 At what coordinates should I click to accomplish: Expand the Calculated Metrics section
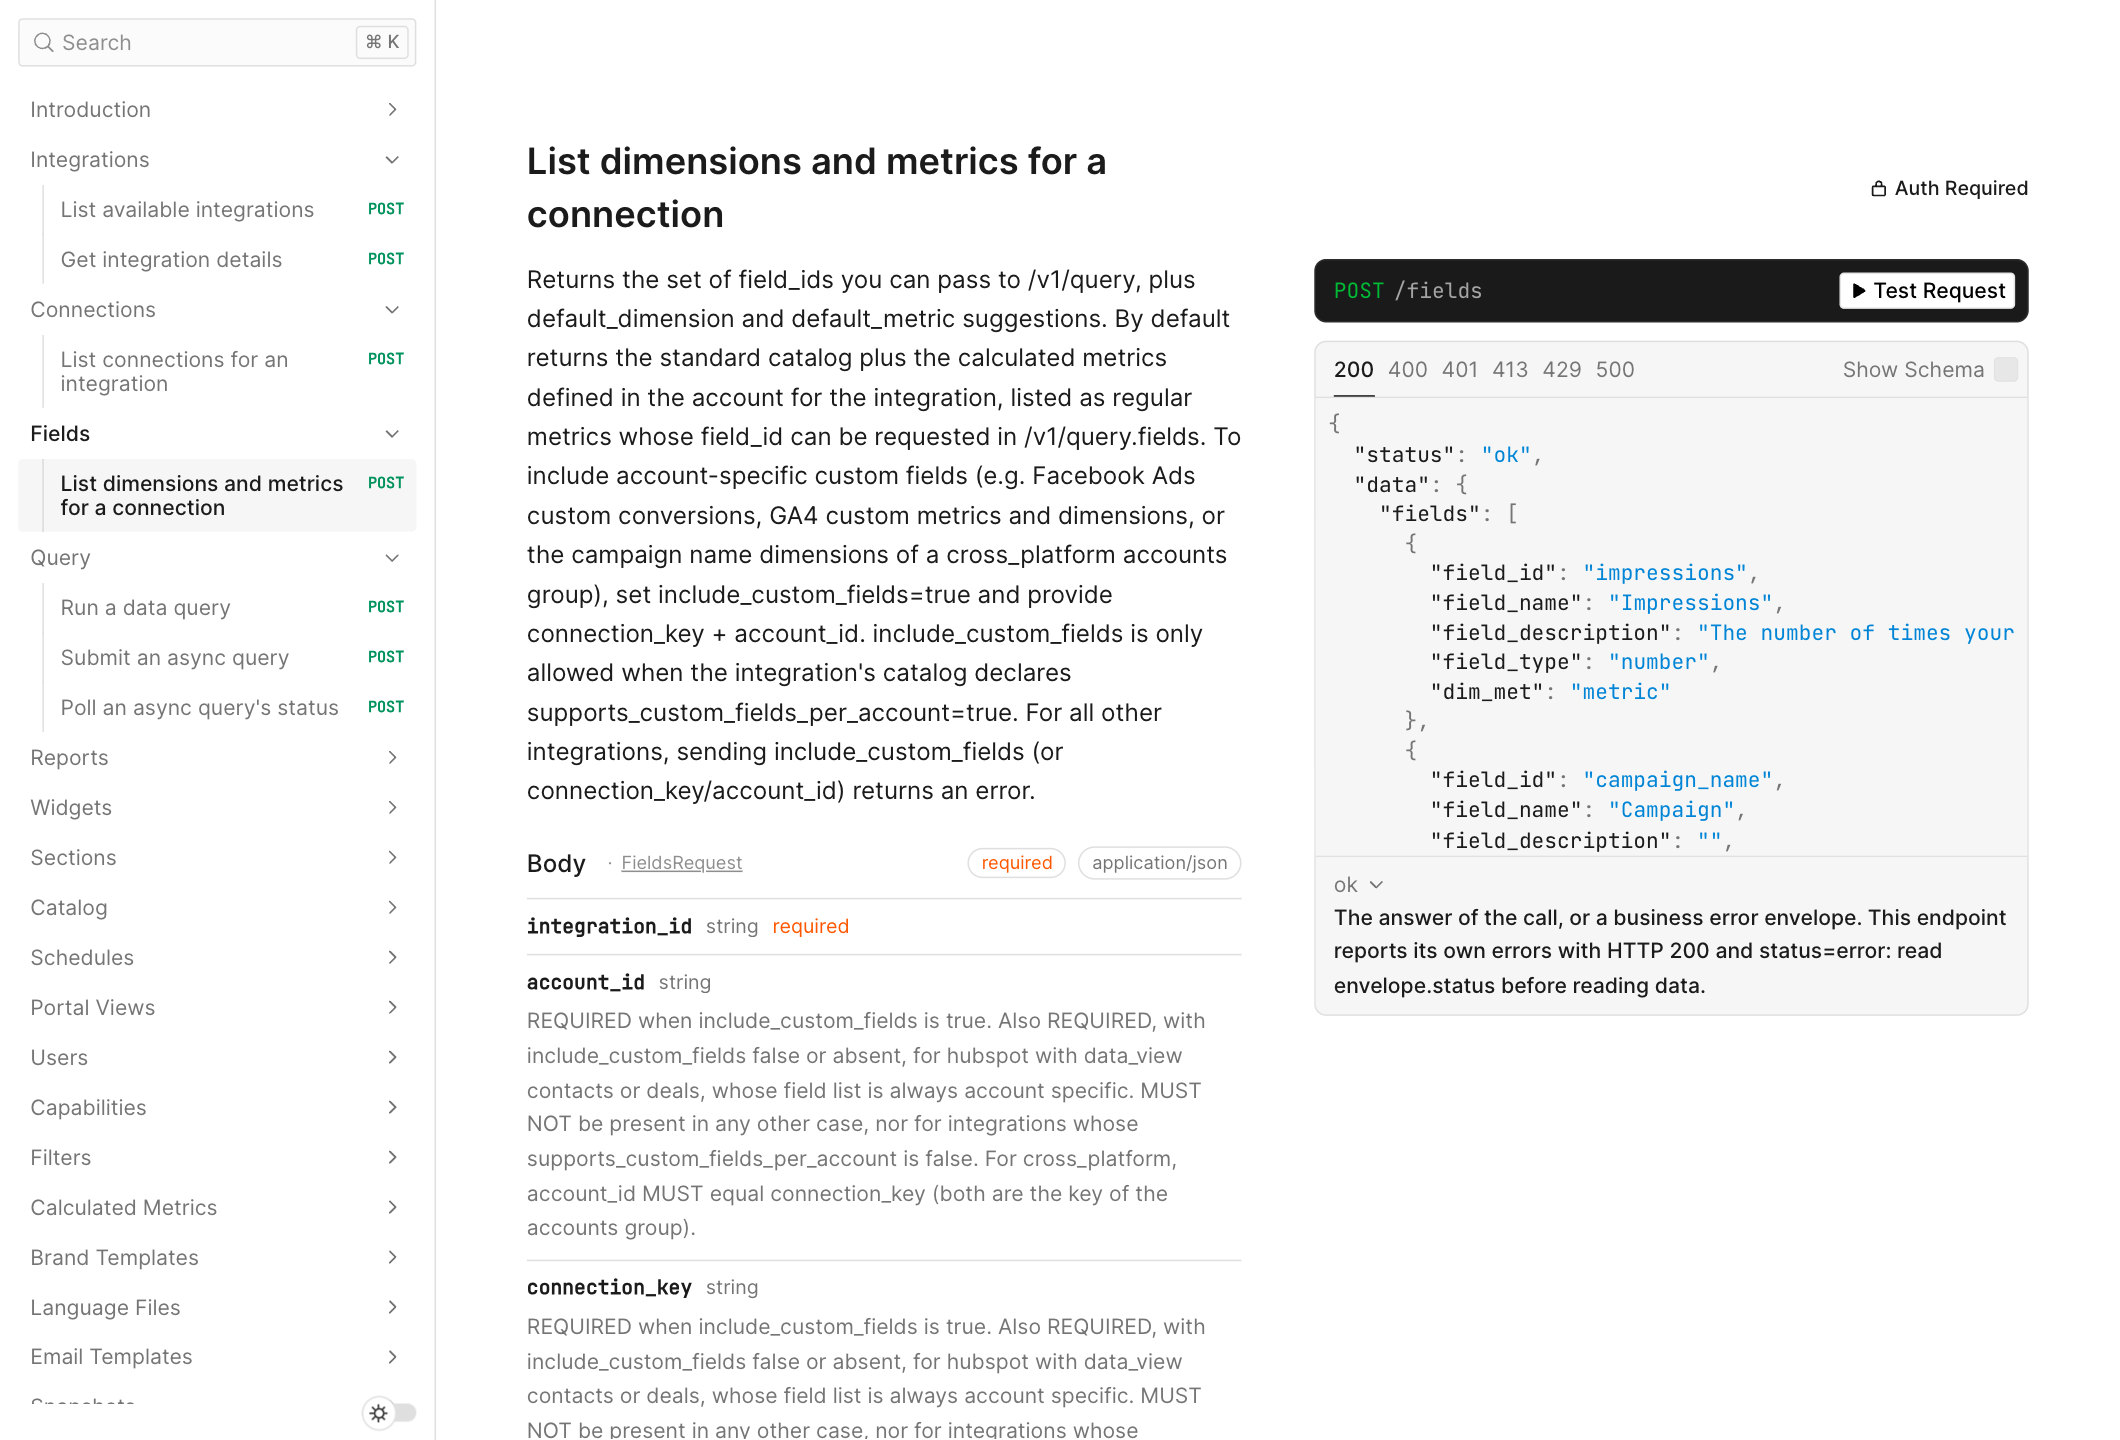coord(217,1207)
